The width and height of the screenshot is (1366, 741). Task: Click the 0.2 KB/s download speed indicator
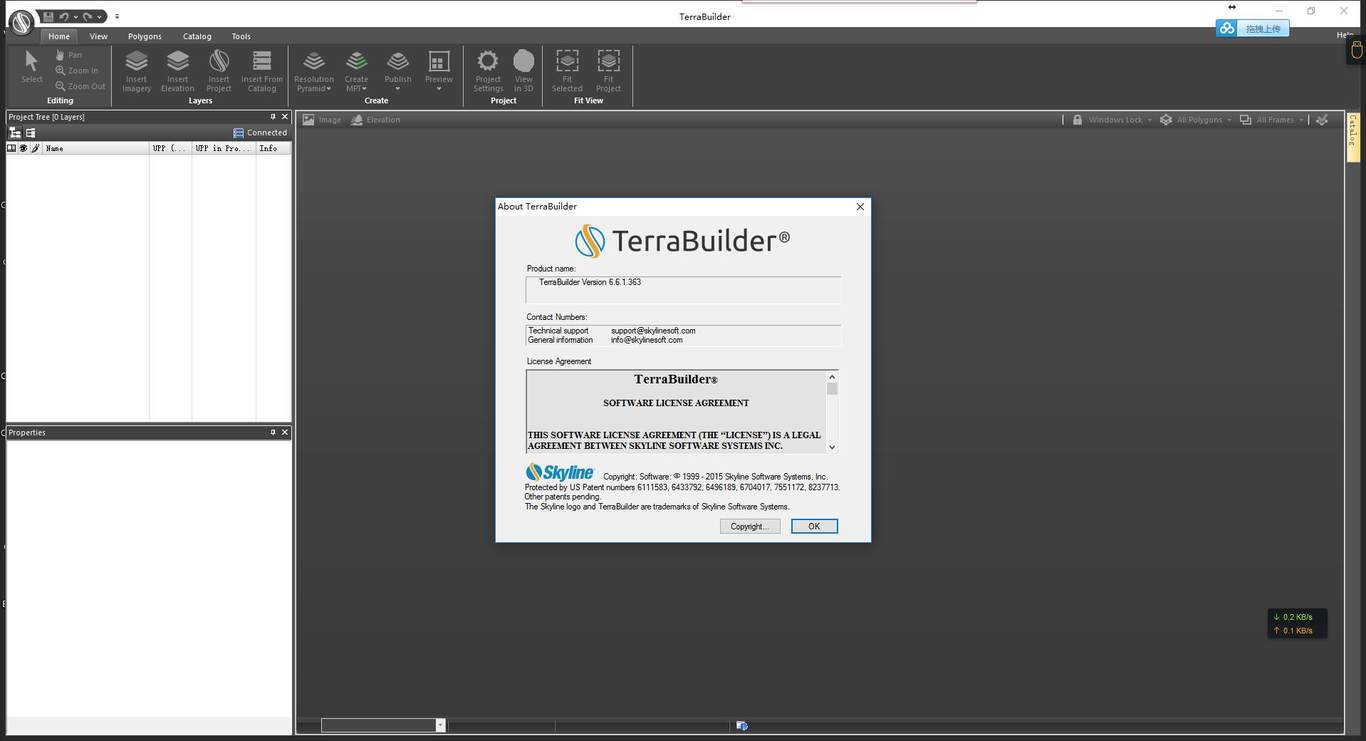1293,617
